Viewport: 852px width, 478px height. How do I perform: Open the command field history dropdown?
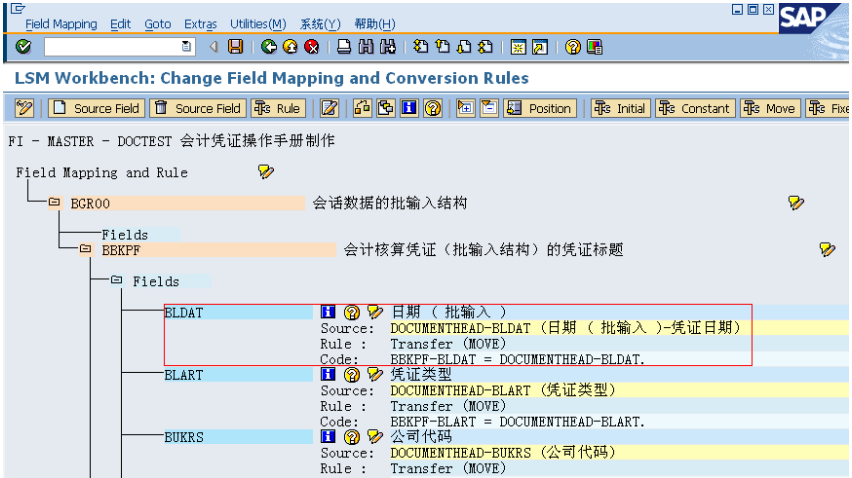click(x=186, y=47)
